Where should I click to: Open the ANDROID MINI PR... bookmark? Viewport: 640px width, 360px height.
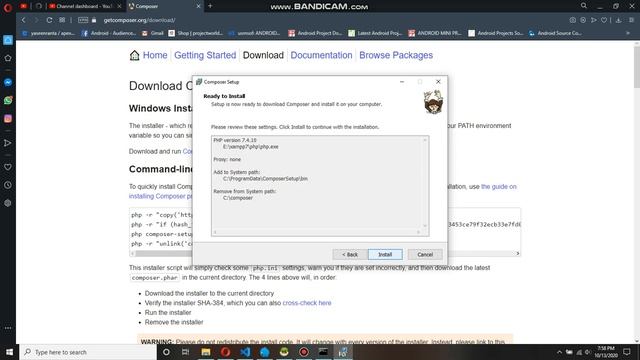(435, 33)
